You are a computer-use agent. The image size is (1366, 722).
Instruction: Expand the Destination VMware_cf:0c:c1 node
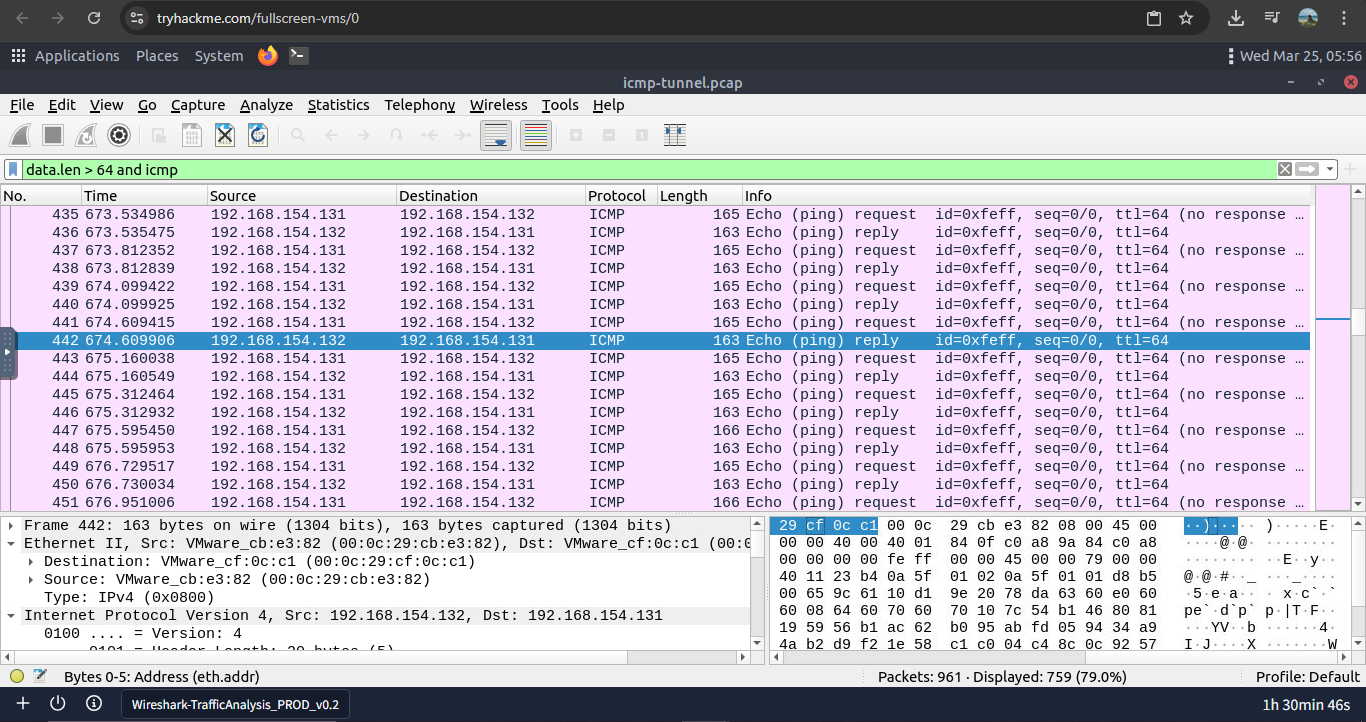31,561
